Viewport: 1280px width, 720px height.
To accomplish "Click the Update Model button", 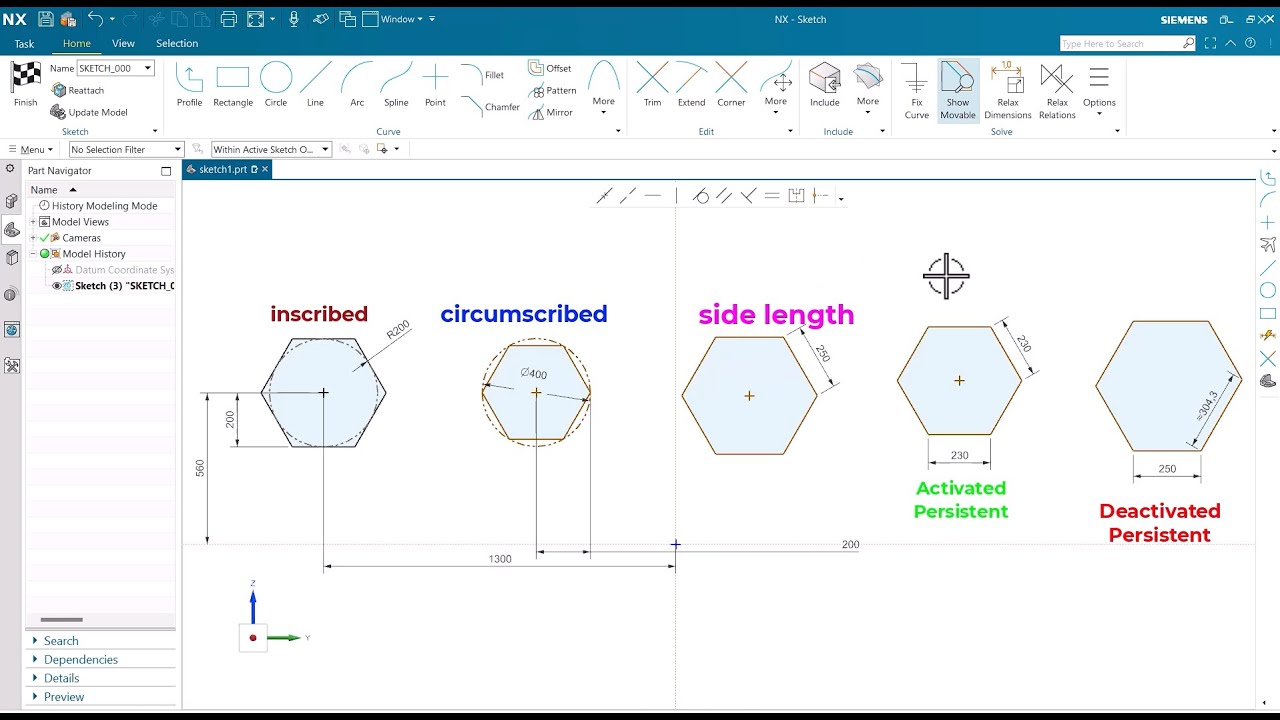I will pyautogui.click(x=89, y=112).
